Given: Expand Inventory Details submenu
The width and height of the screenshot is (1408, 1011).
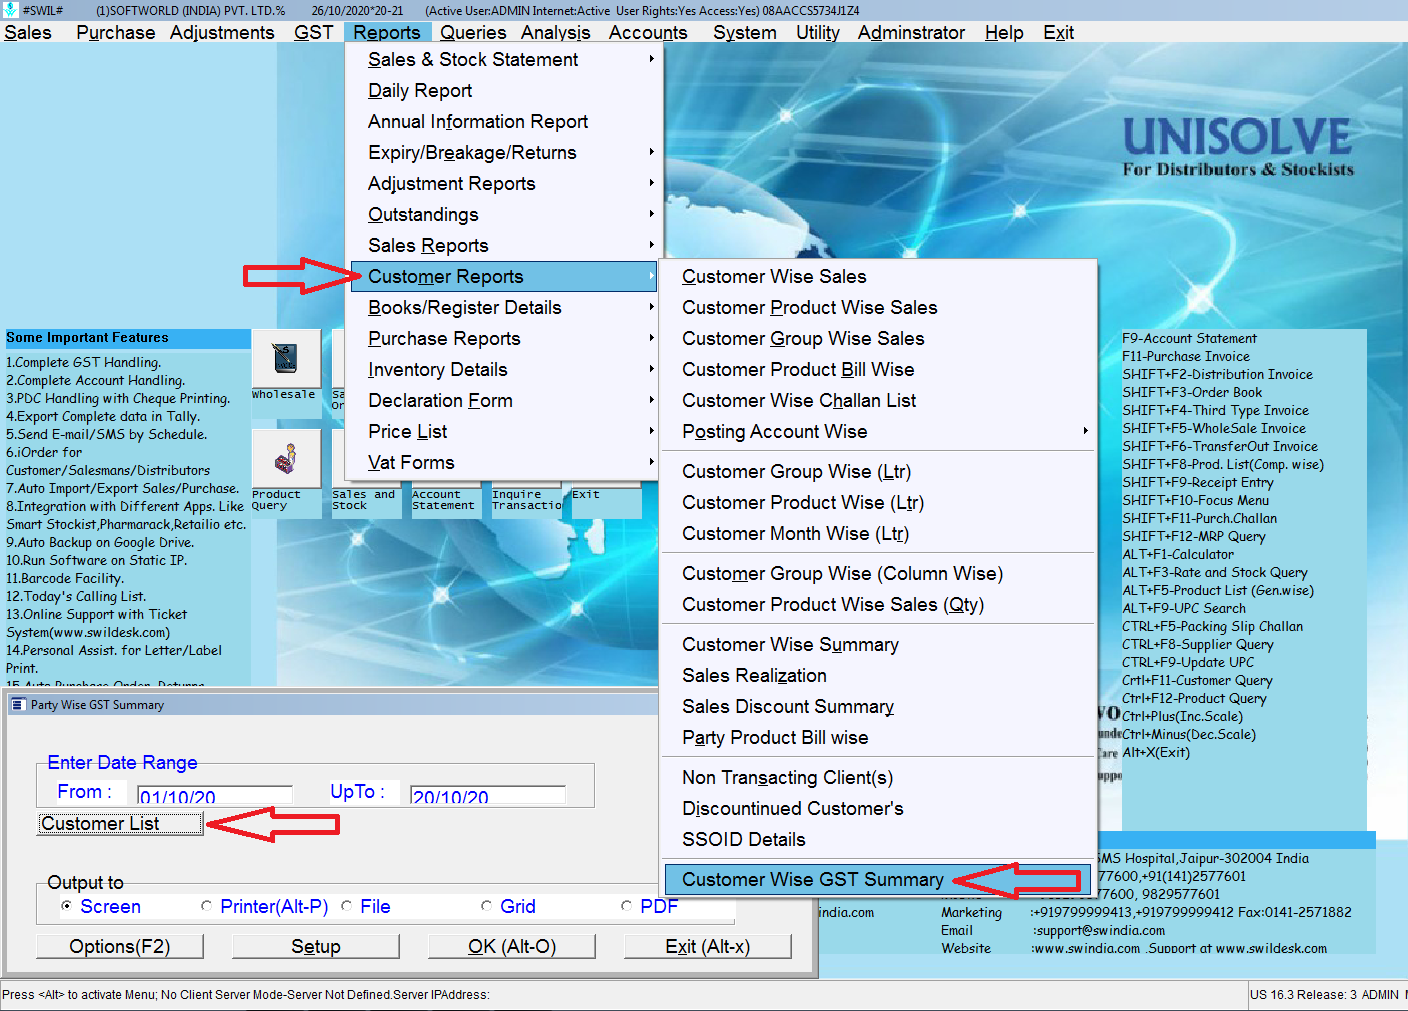Looking at the screenshot, I should [504, 369].
